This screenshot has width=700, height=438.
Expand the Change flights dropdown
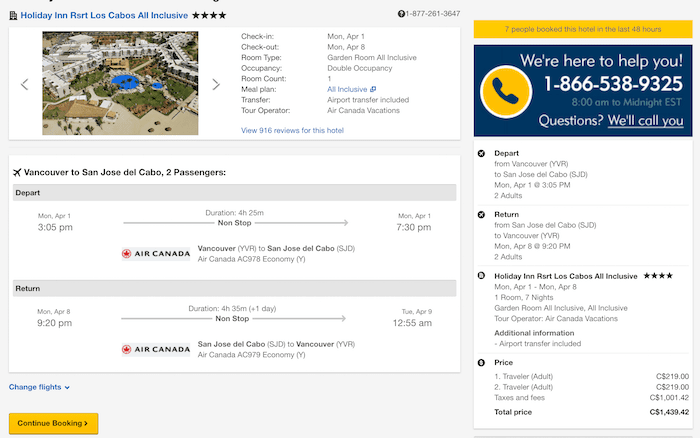click(39, 387)
